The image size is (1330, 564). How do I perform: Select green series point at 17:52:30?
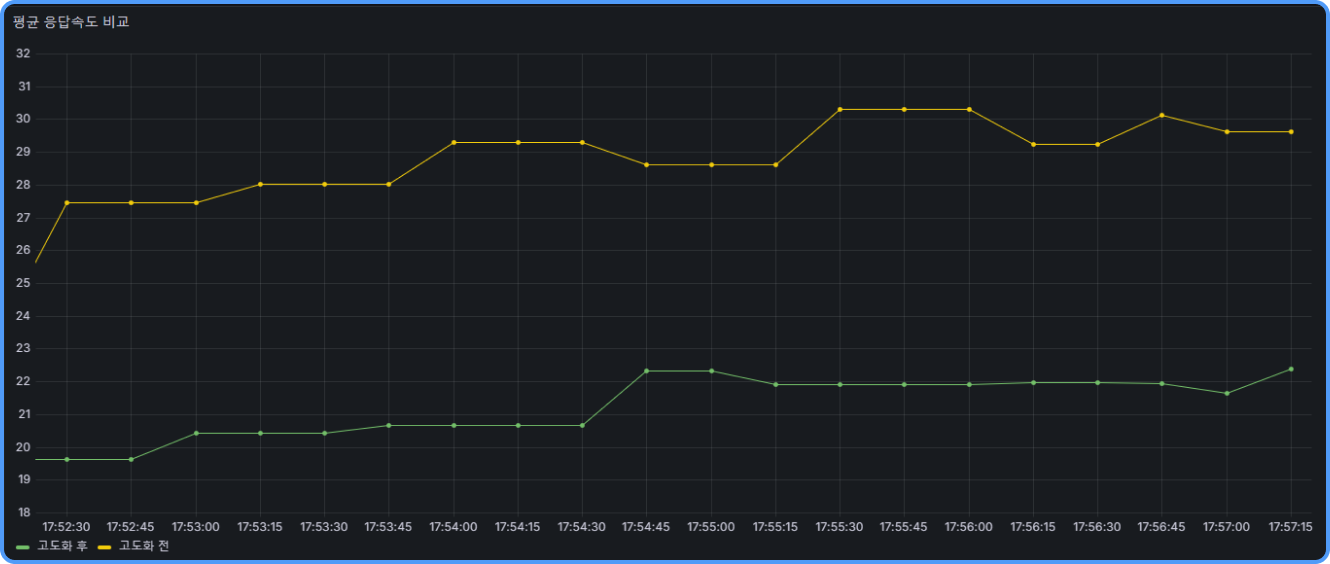(67, 460)
